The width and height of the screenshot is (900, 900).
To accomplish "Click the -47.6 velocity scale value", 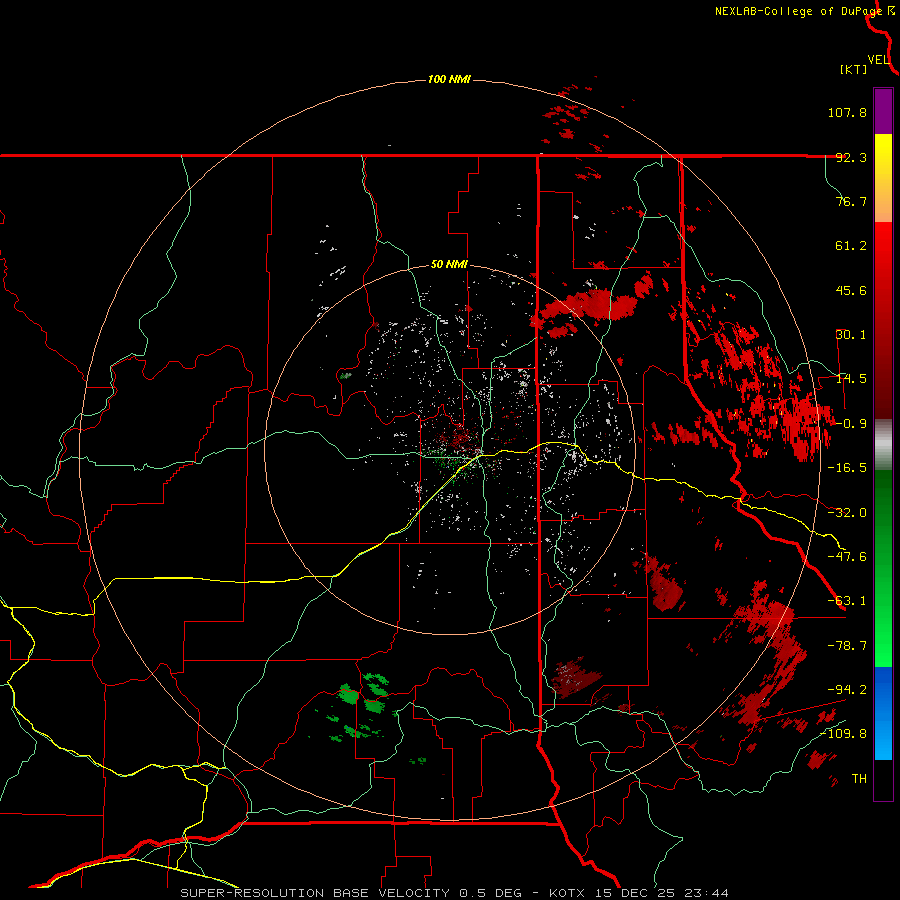I will (x=847, y=557).
